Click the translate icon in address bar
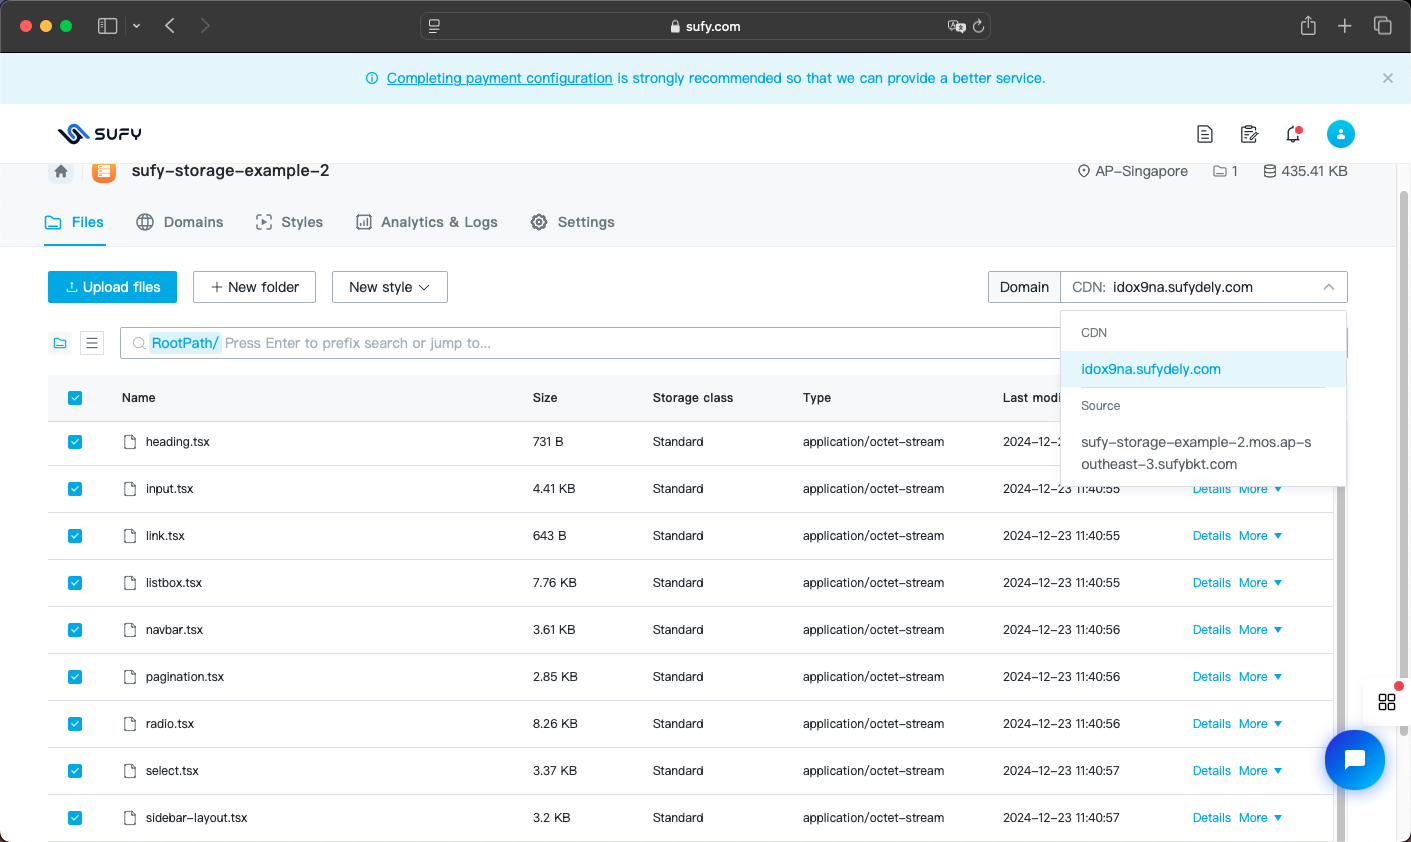1411x842 pixels. pyautogui.click(x=956, y=27)
